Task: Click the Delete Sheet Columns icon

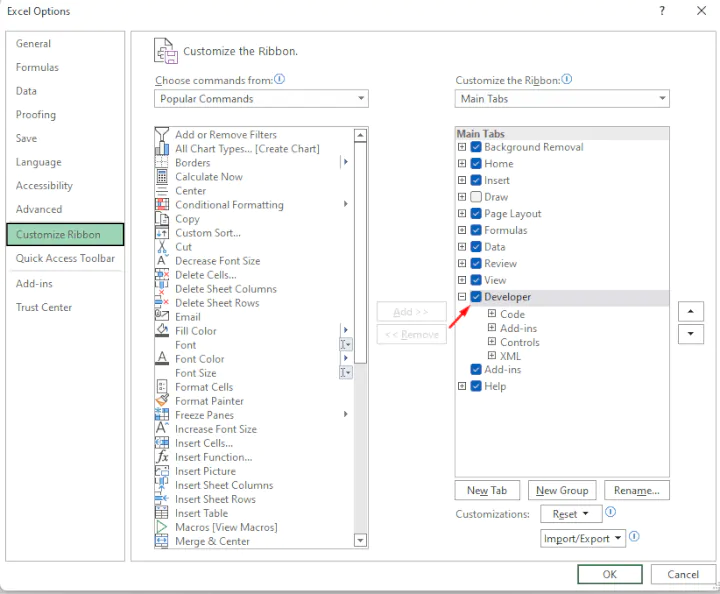Action: (x=162, y=289)
